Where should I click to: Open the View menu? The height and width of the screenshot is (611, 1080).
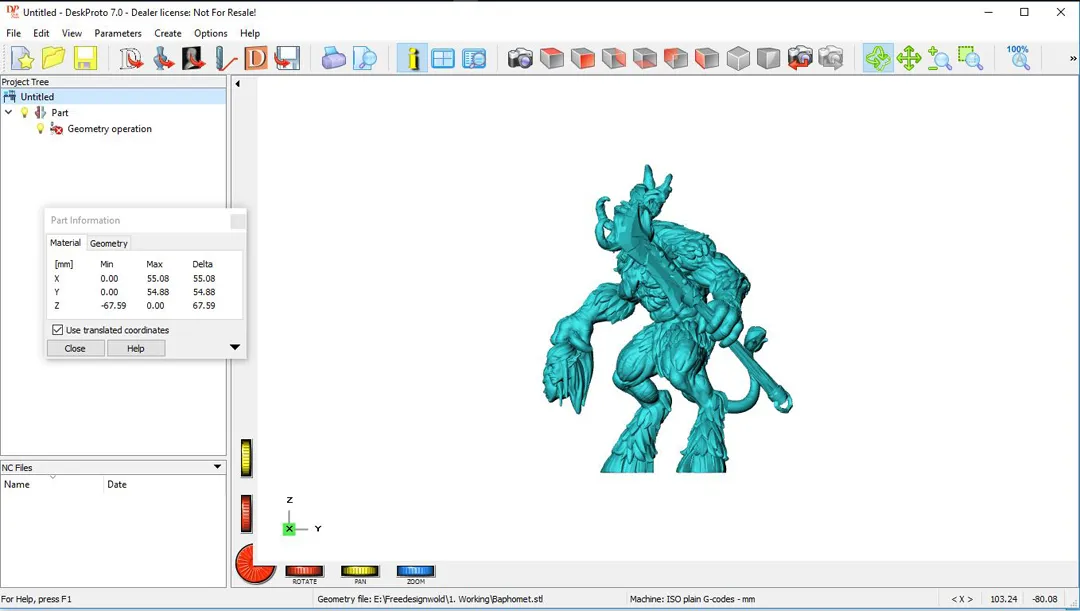72,33
